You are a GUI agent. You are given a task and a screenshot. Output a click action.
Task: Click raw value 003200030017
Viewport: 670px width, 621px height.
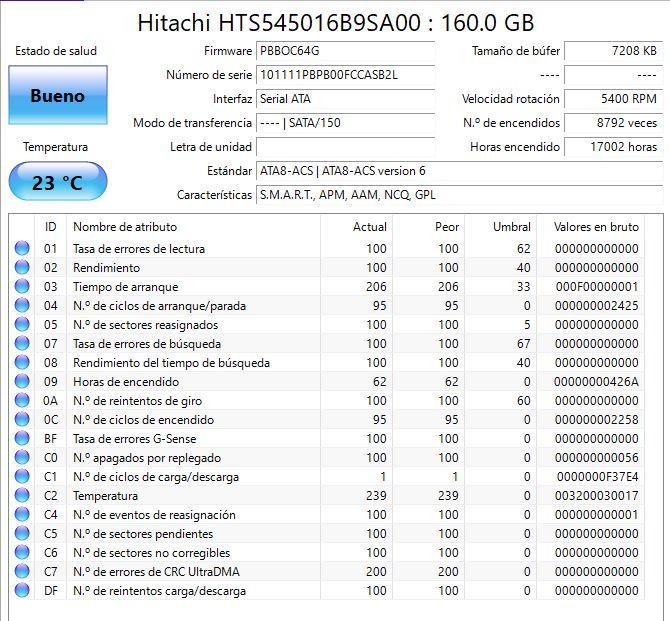(597, 496)
